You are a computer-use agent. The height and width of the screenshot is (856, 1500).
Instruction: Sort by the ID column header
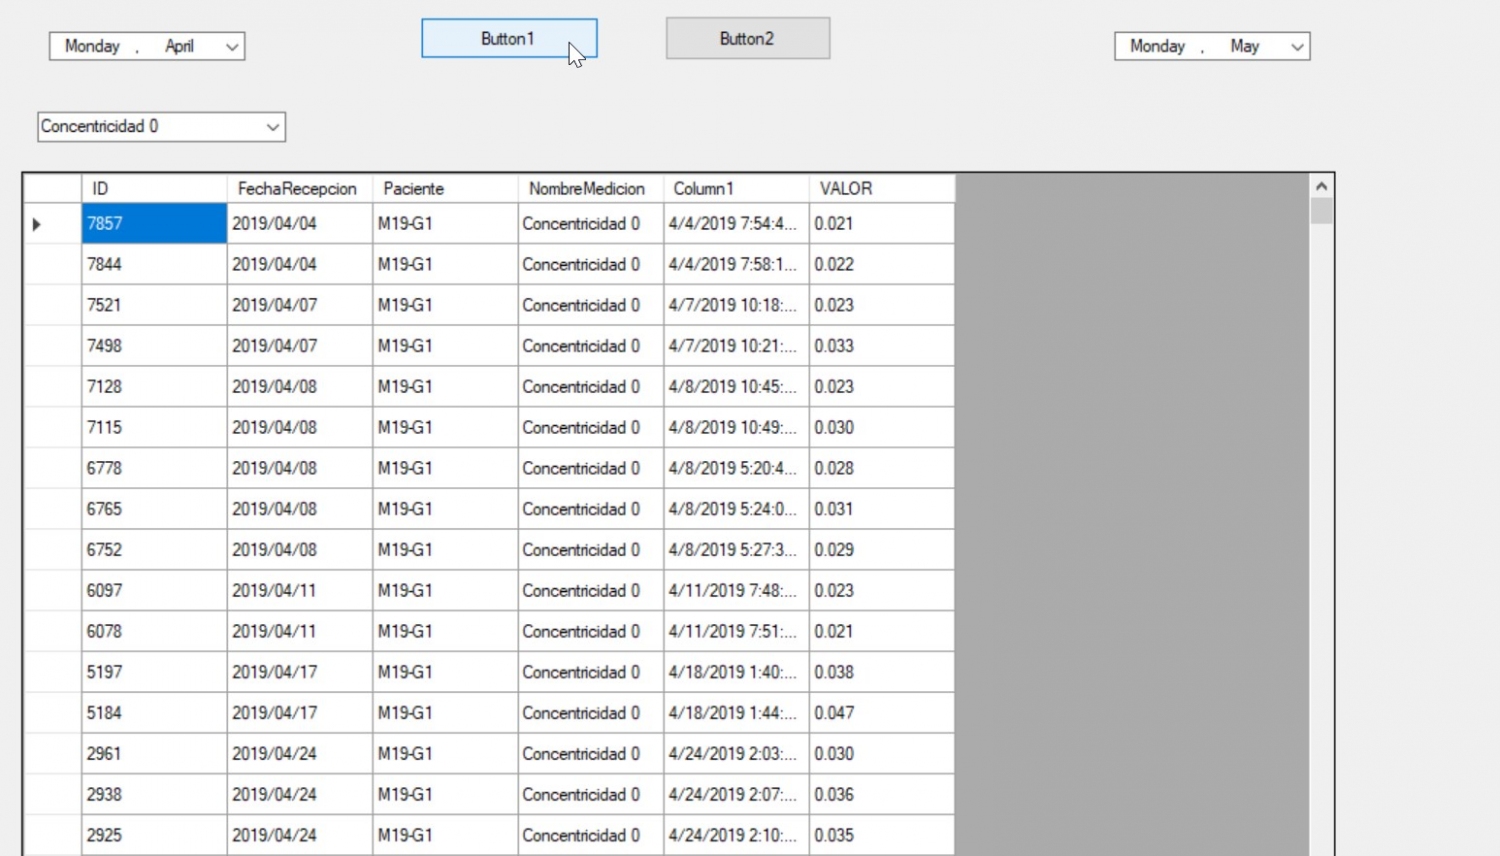154,188
